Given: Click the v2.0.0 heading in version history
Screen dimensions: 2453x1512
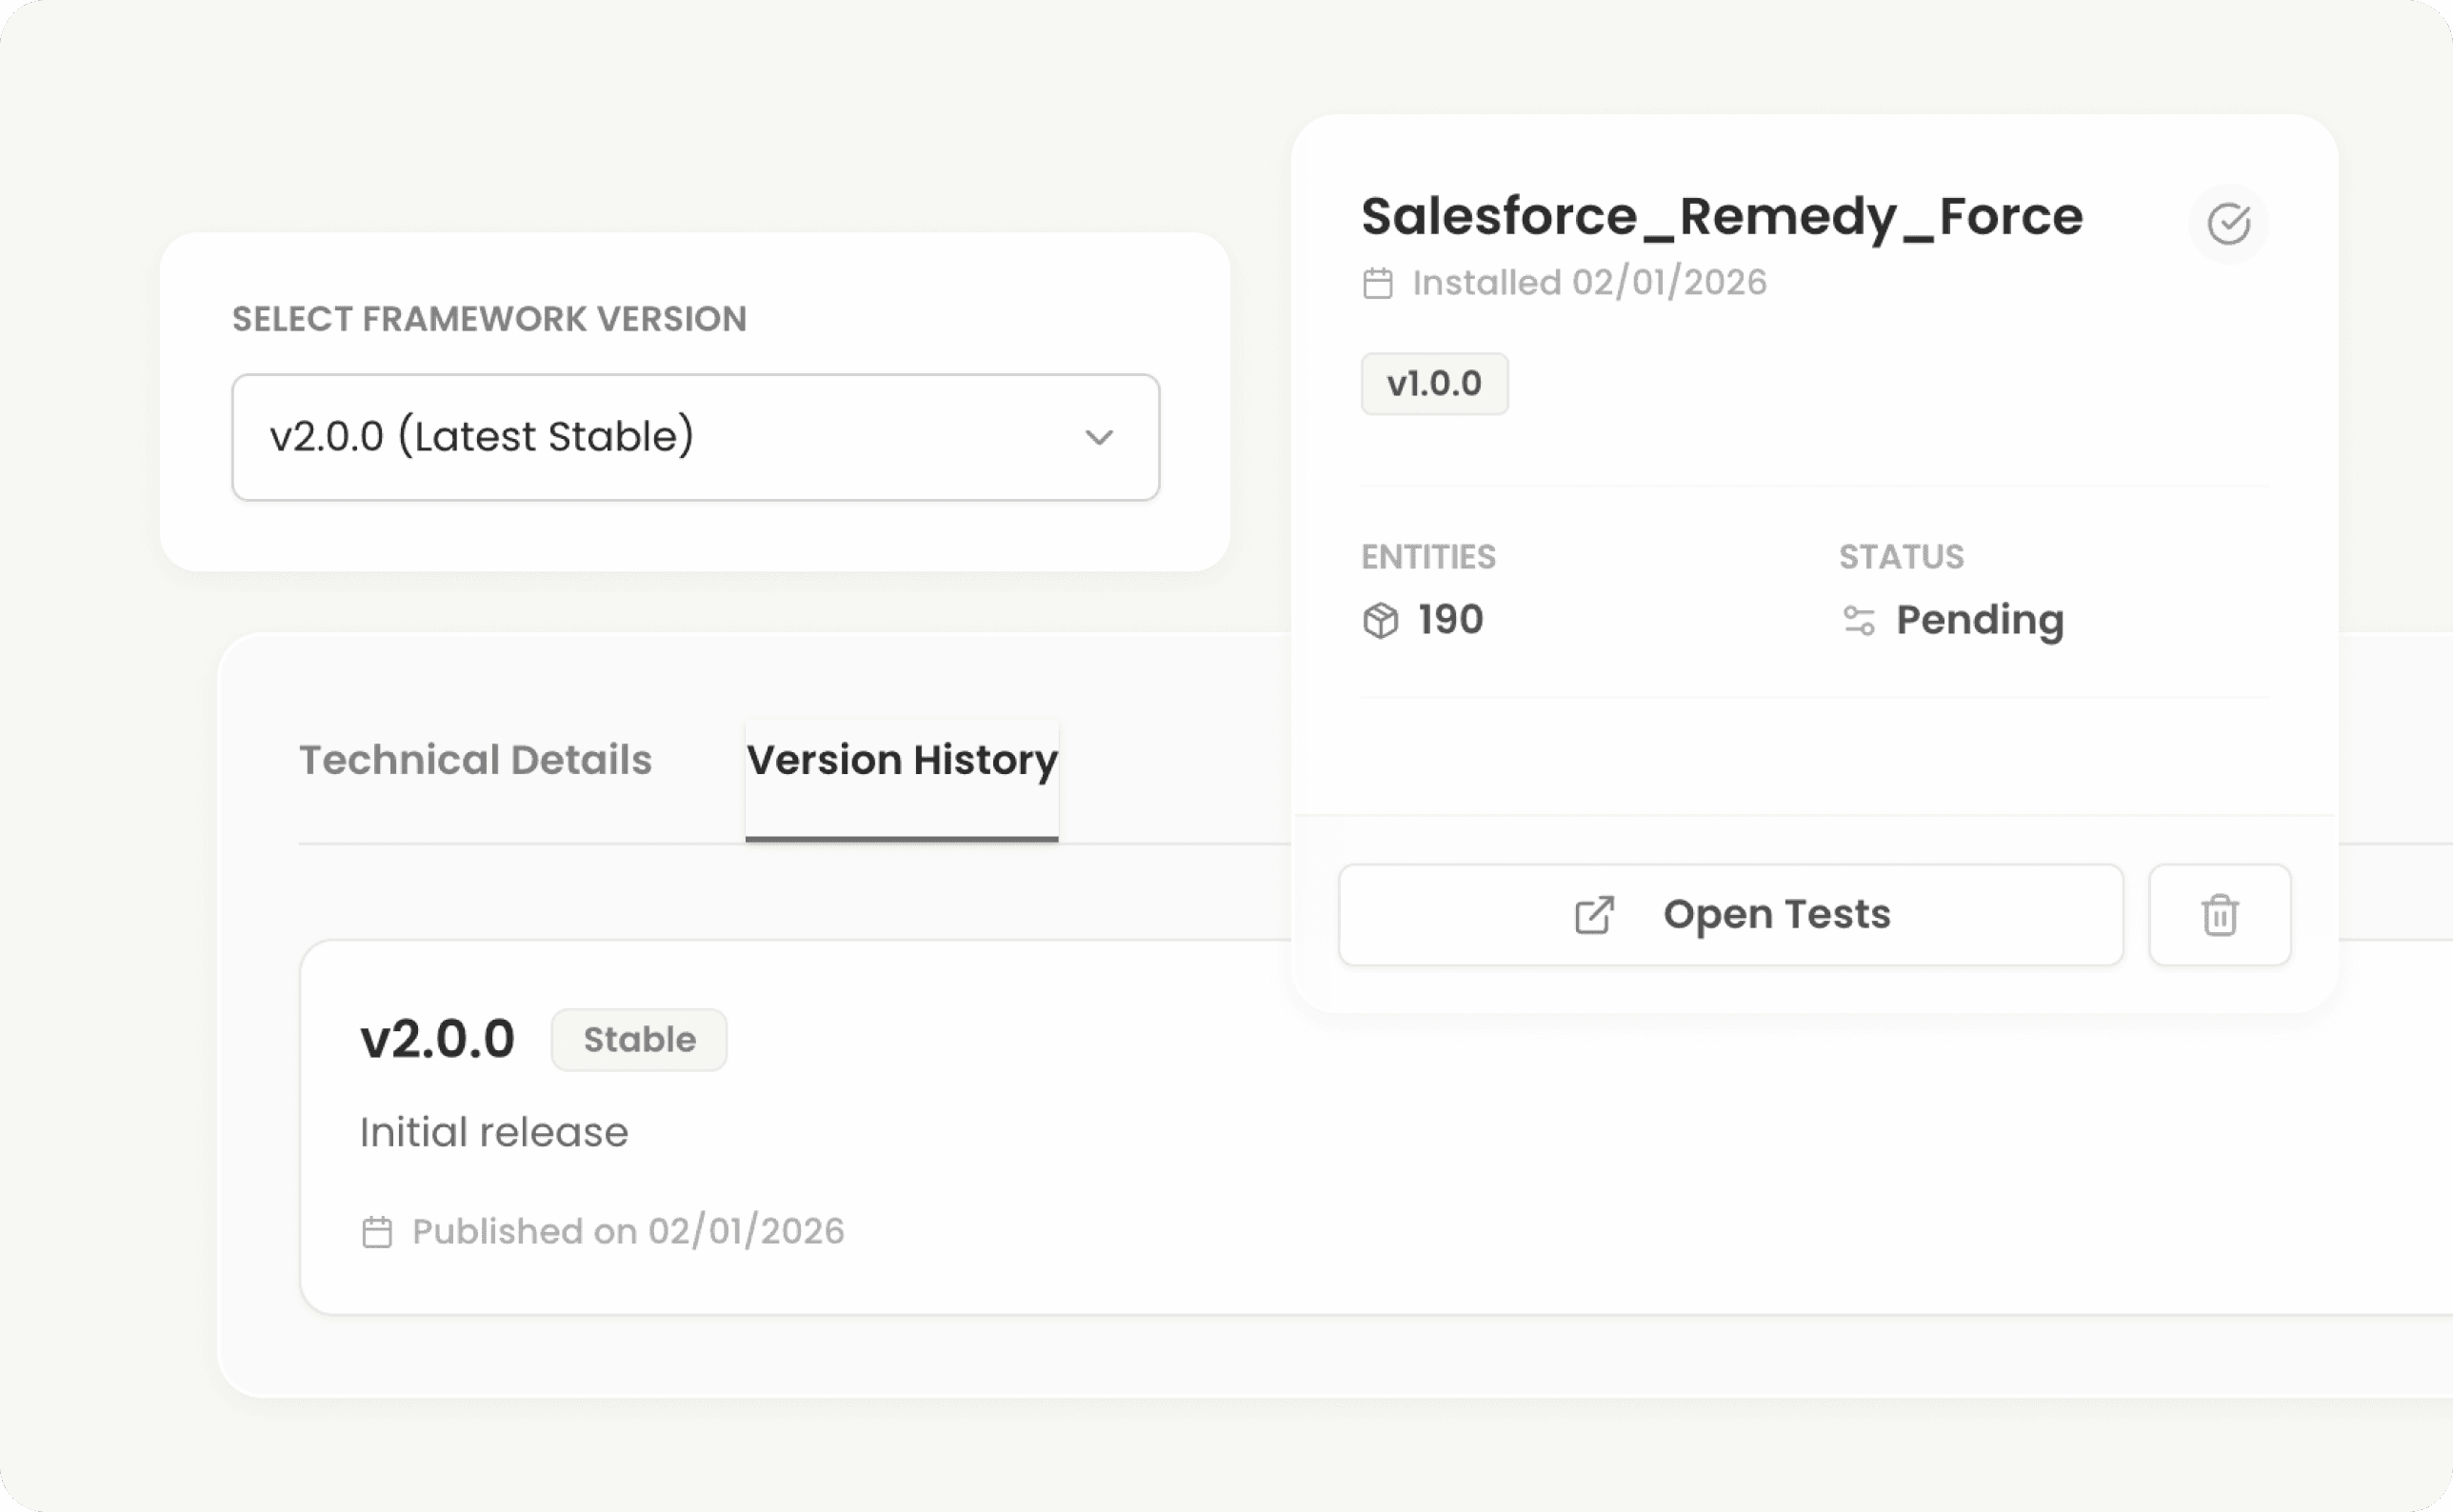Looking at the screenshot, I should coord(438,1038).
